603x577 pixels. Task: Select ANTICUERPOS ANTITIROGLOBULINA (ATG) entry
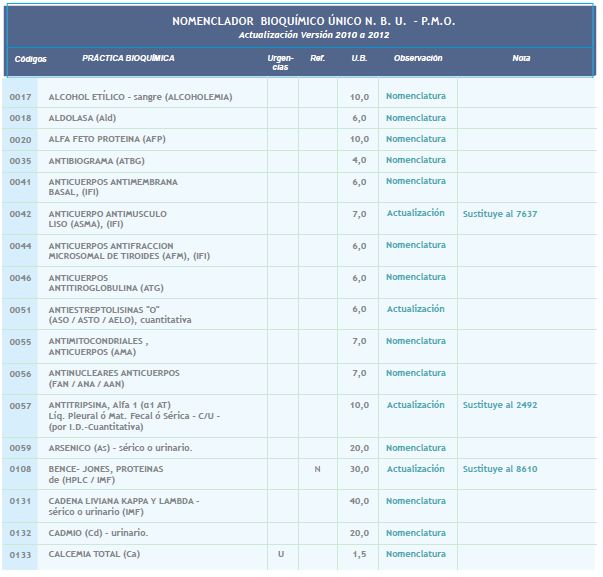pos(106,283)
